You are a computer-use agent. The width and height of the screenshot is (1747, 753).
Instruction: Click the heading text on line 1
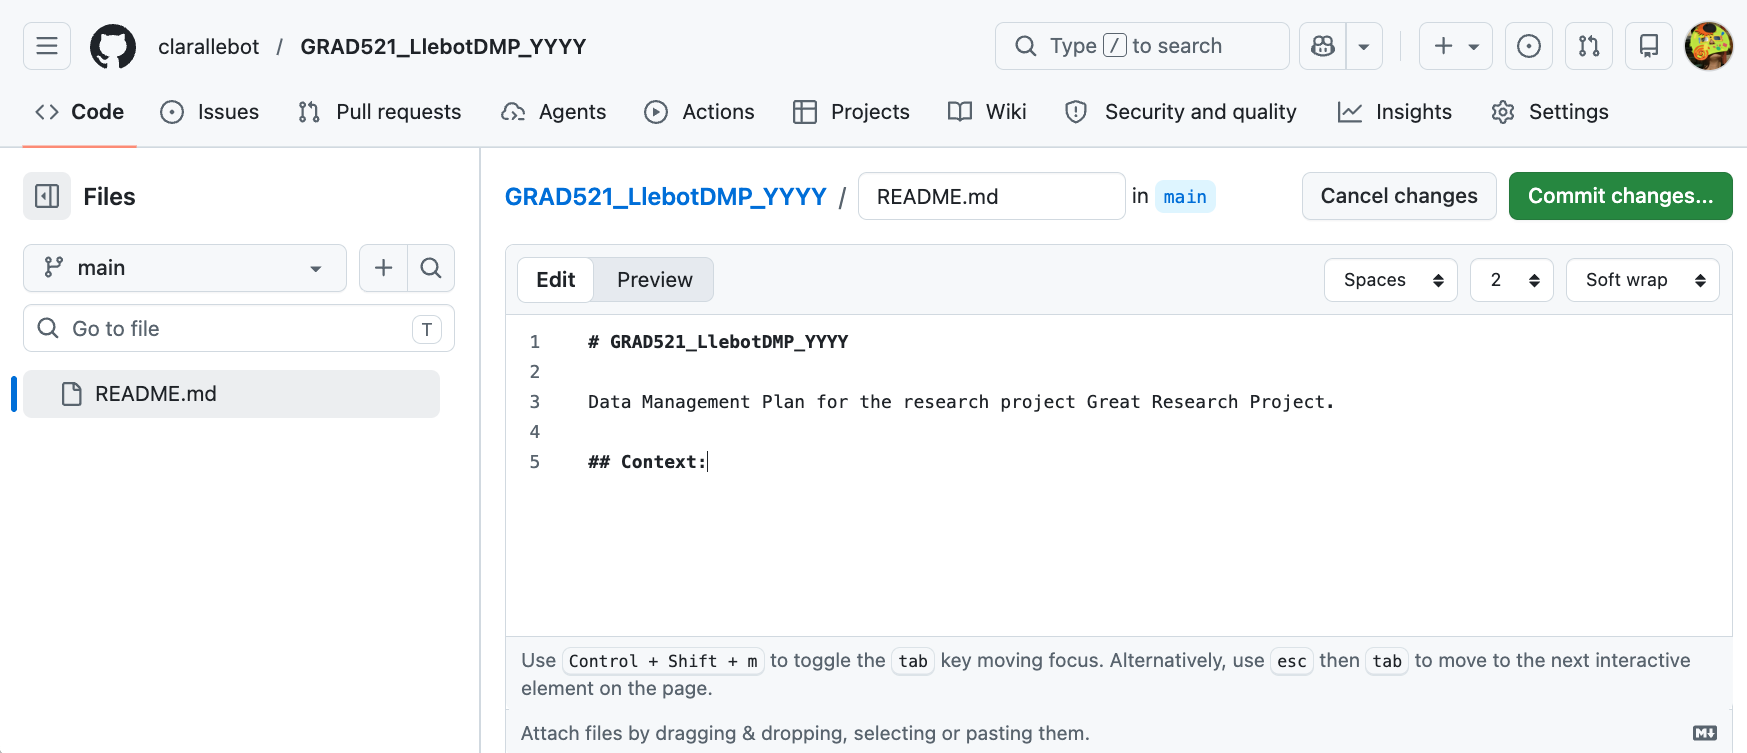coord(718,342)
